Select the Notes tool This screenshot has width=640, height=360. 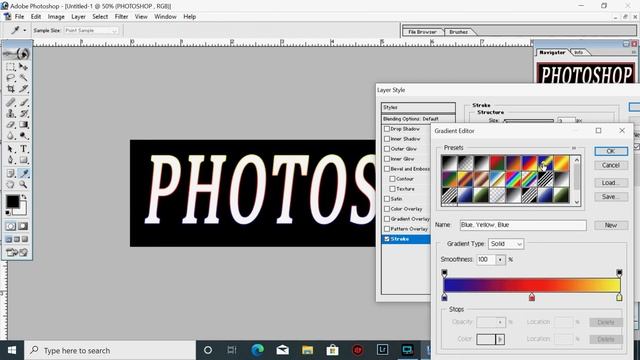[11, 173]
